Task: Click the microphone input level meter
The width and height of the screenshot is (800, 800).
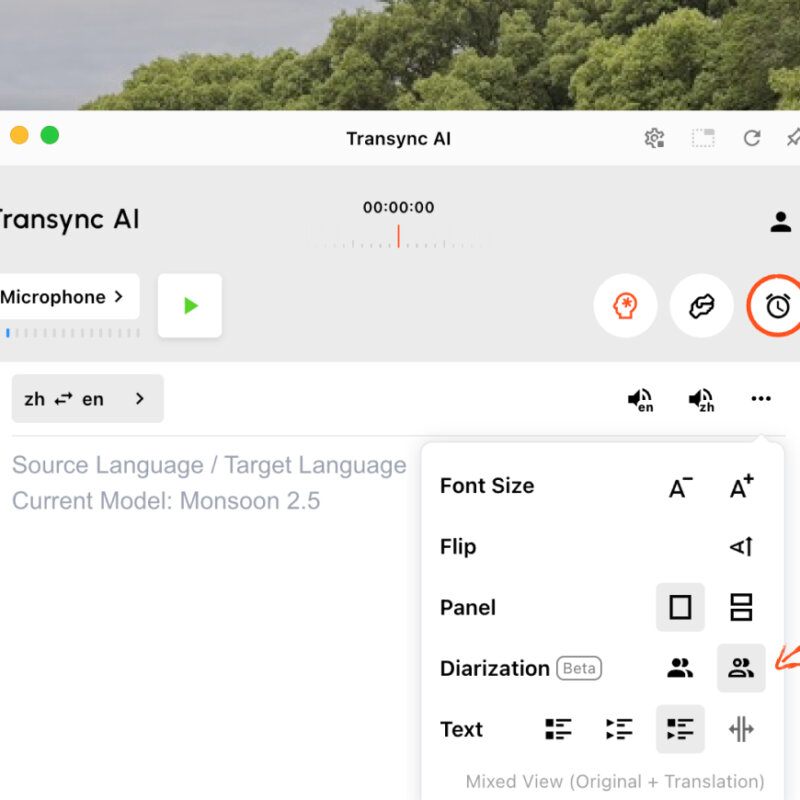Action: point(72,333)
